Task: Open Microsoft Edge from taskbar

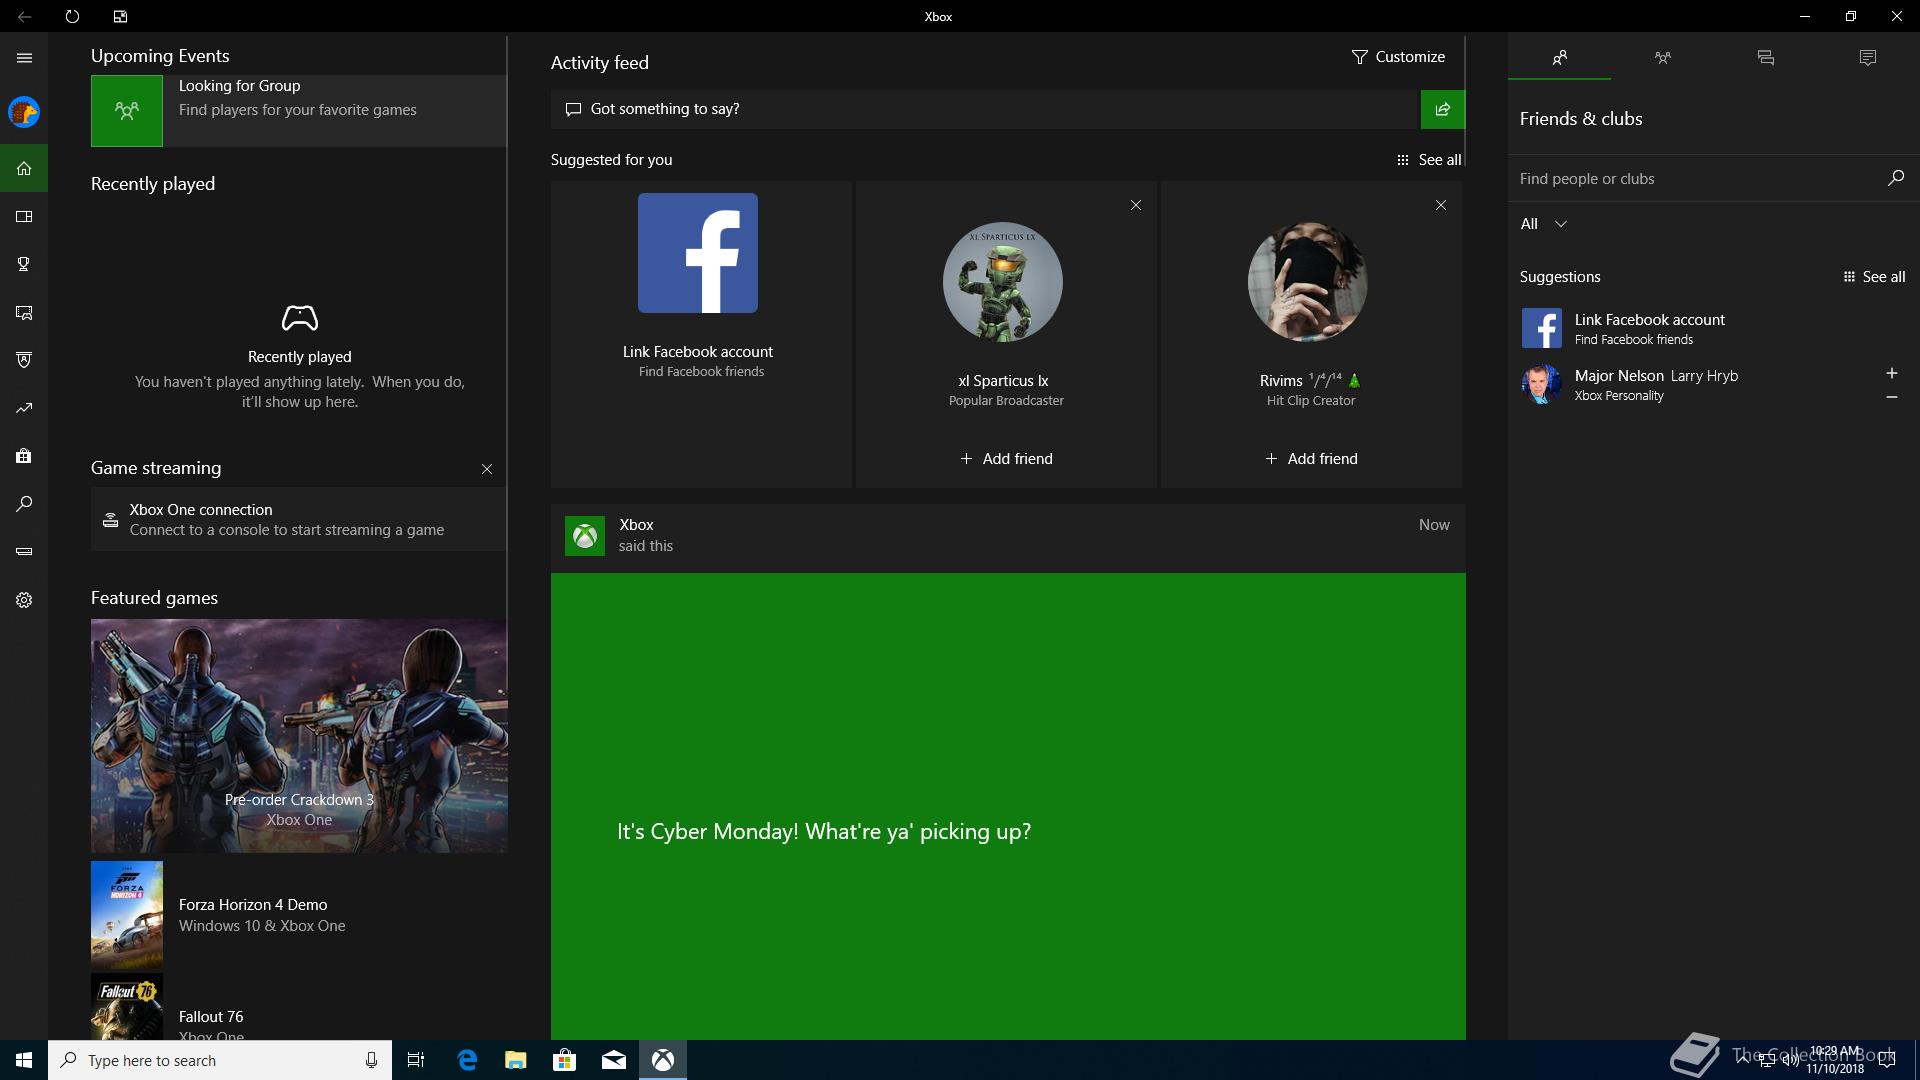Action: [x=466, y=1060]
